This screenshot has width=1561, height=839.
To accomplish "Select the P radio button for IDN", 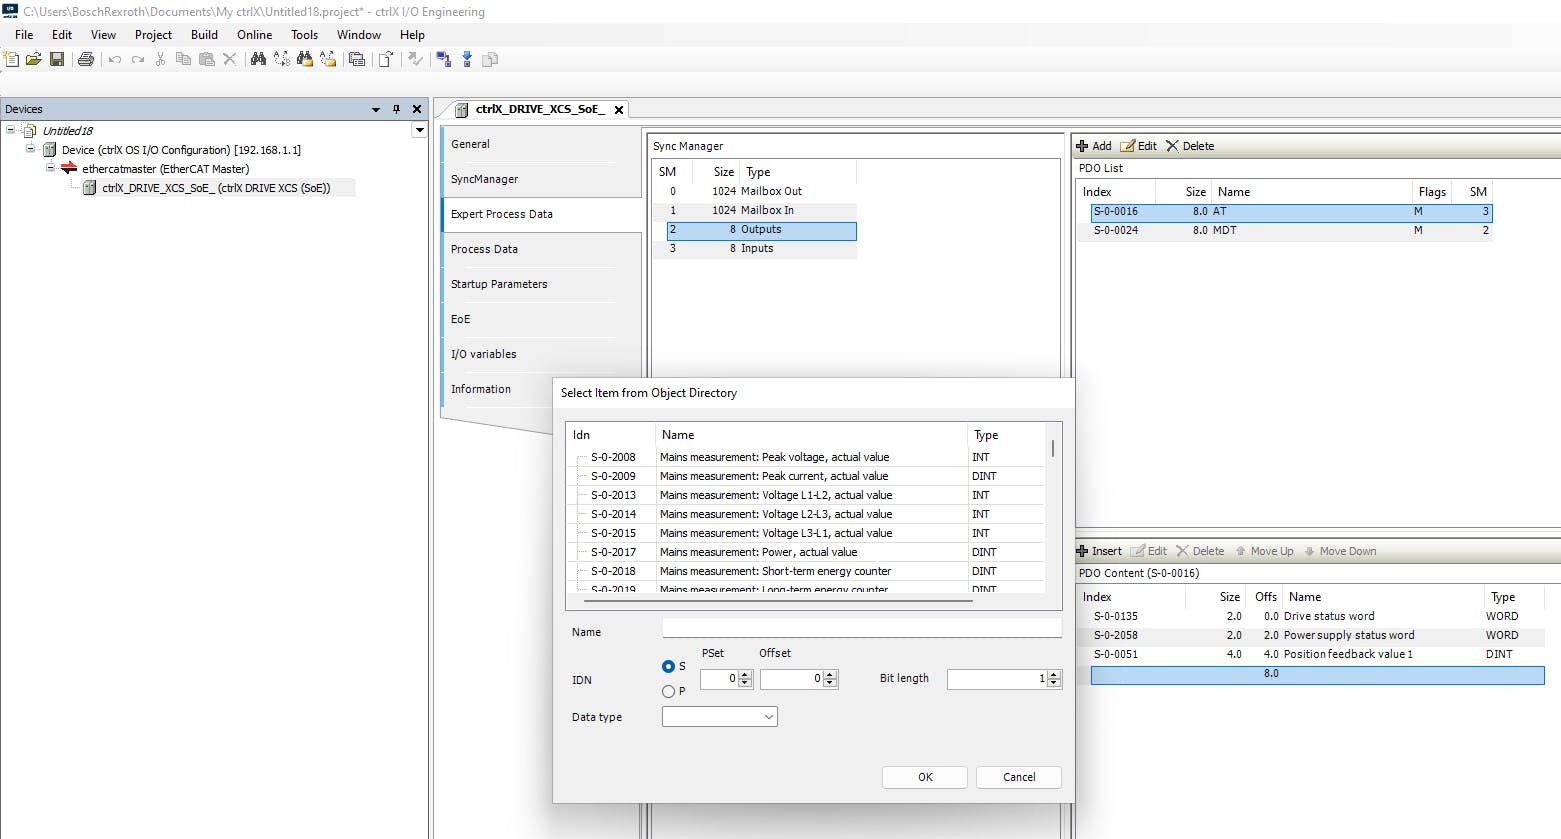I will 668,691.
